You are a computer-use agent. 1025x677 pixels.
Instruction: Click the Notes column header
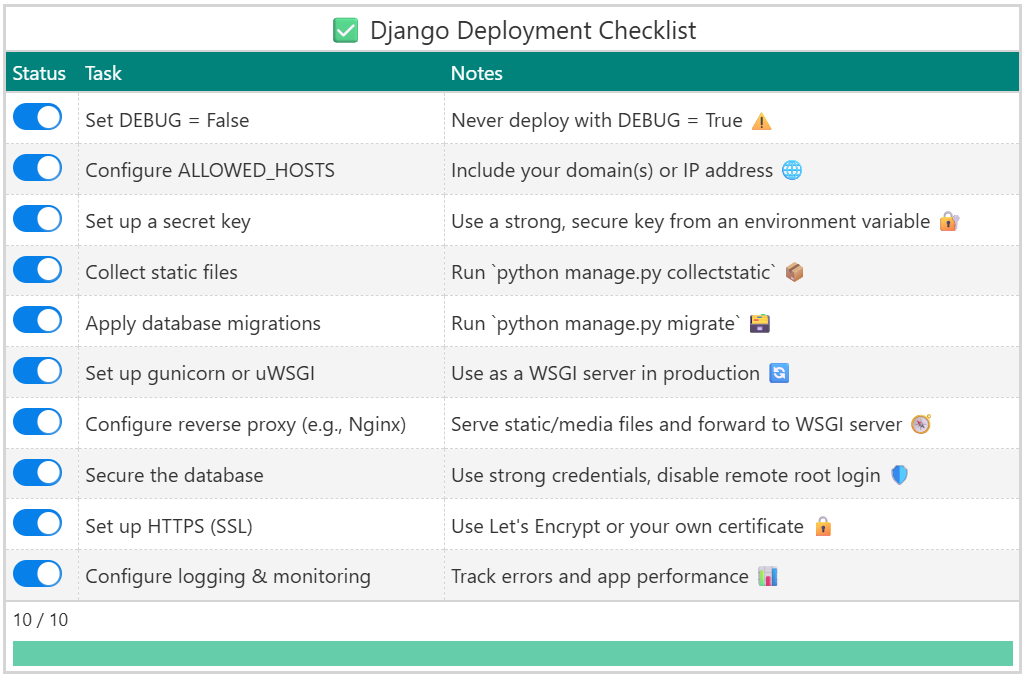(x=477, y=73)
